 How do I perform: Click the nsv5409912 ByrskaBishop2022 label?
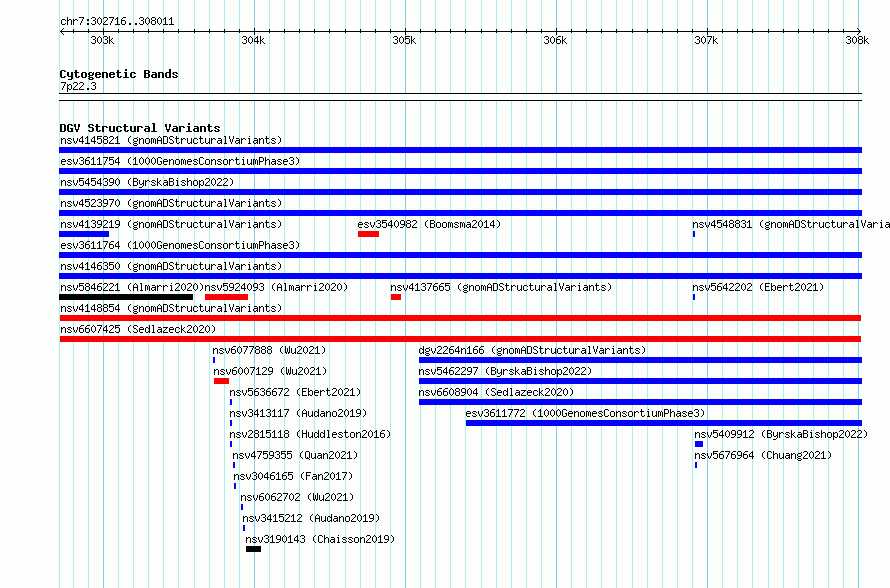781,434
